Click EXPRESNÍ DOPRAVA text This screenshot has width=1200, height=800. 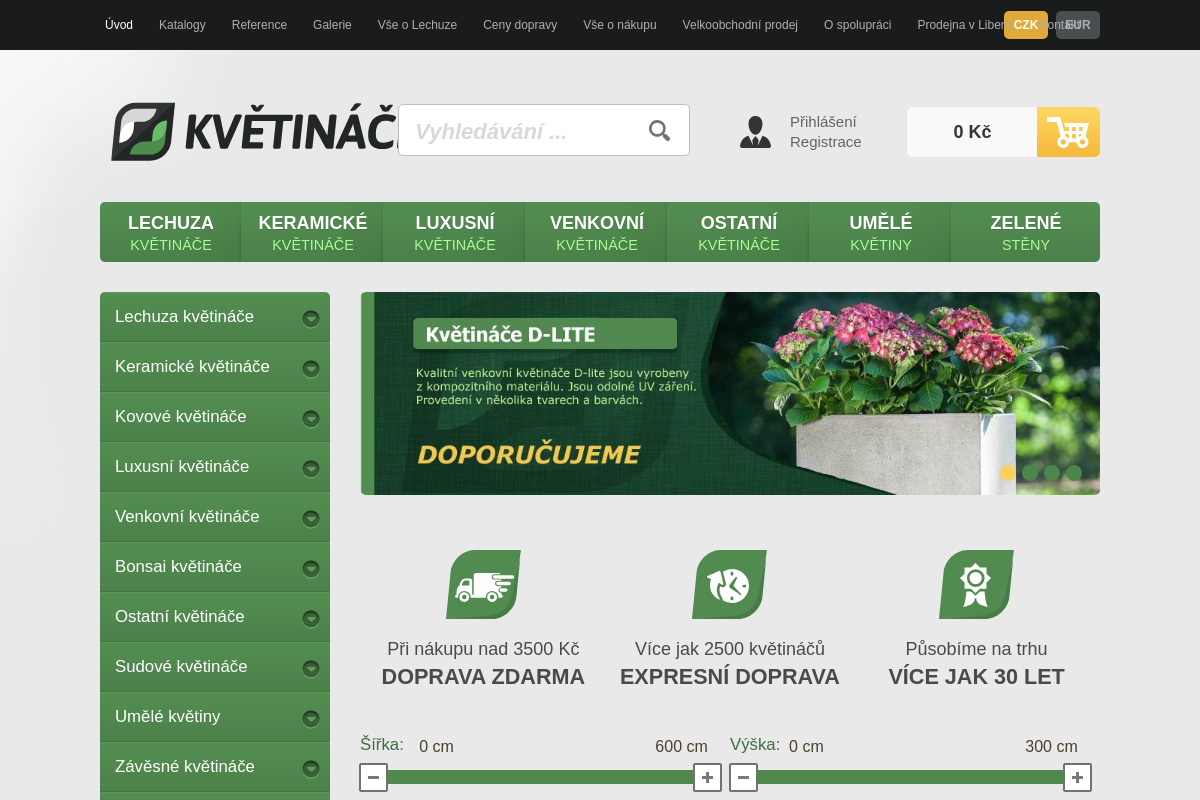[x=730, y=677]
